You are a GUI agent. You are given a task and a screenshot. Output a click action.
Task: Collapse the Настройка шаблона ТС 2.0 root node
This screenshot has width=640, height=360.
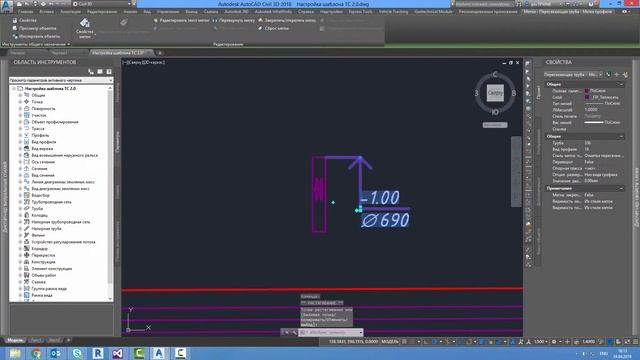(x=13, y=88)
